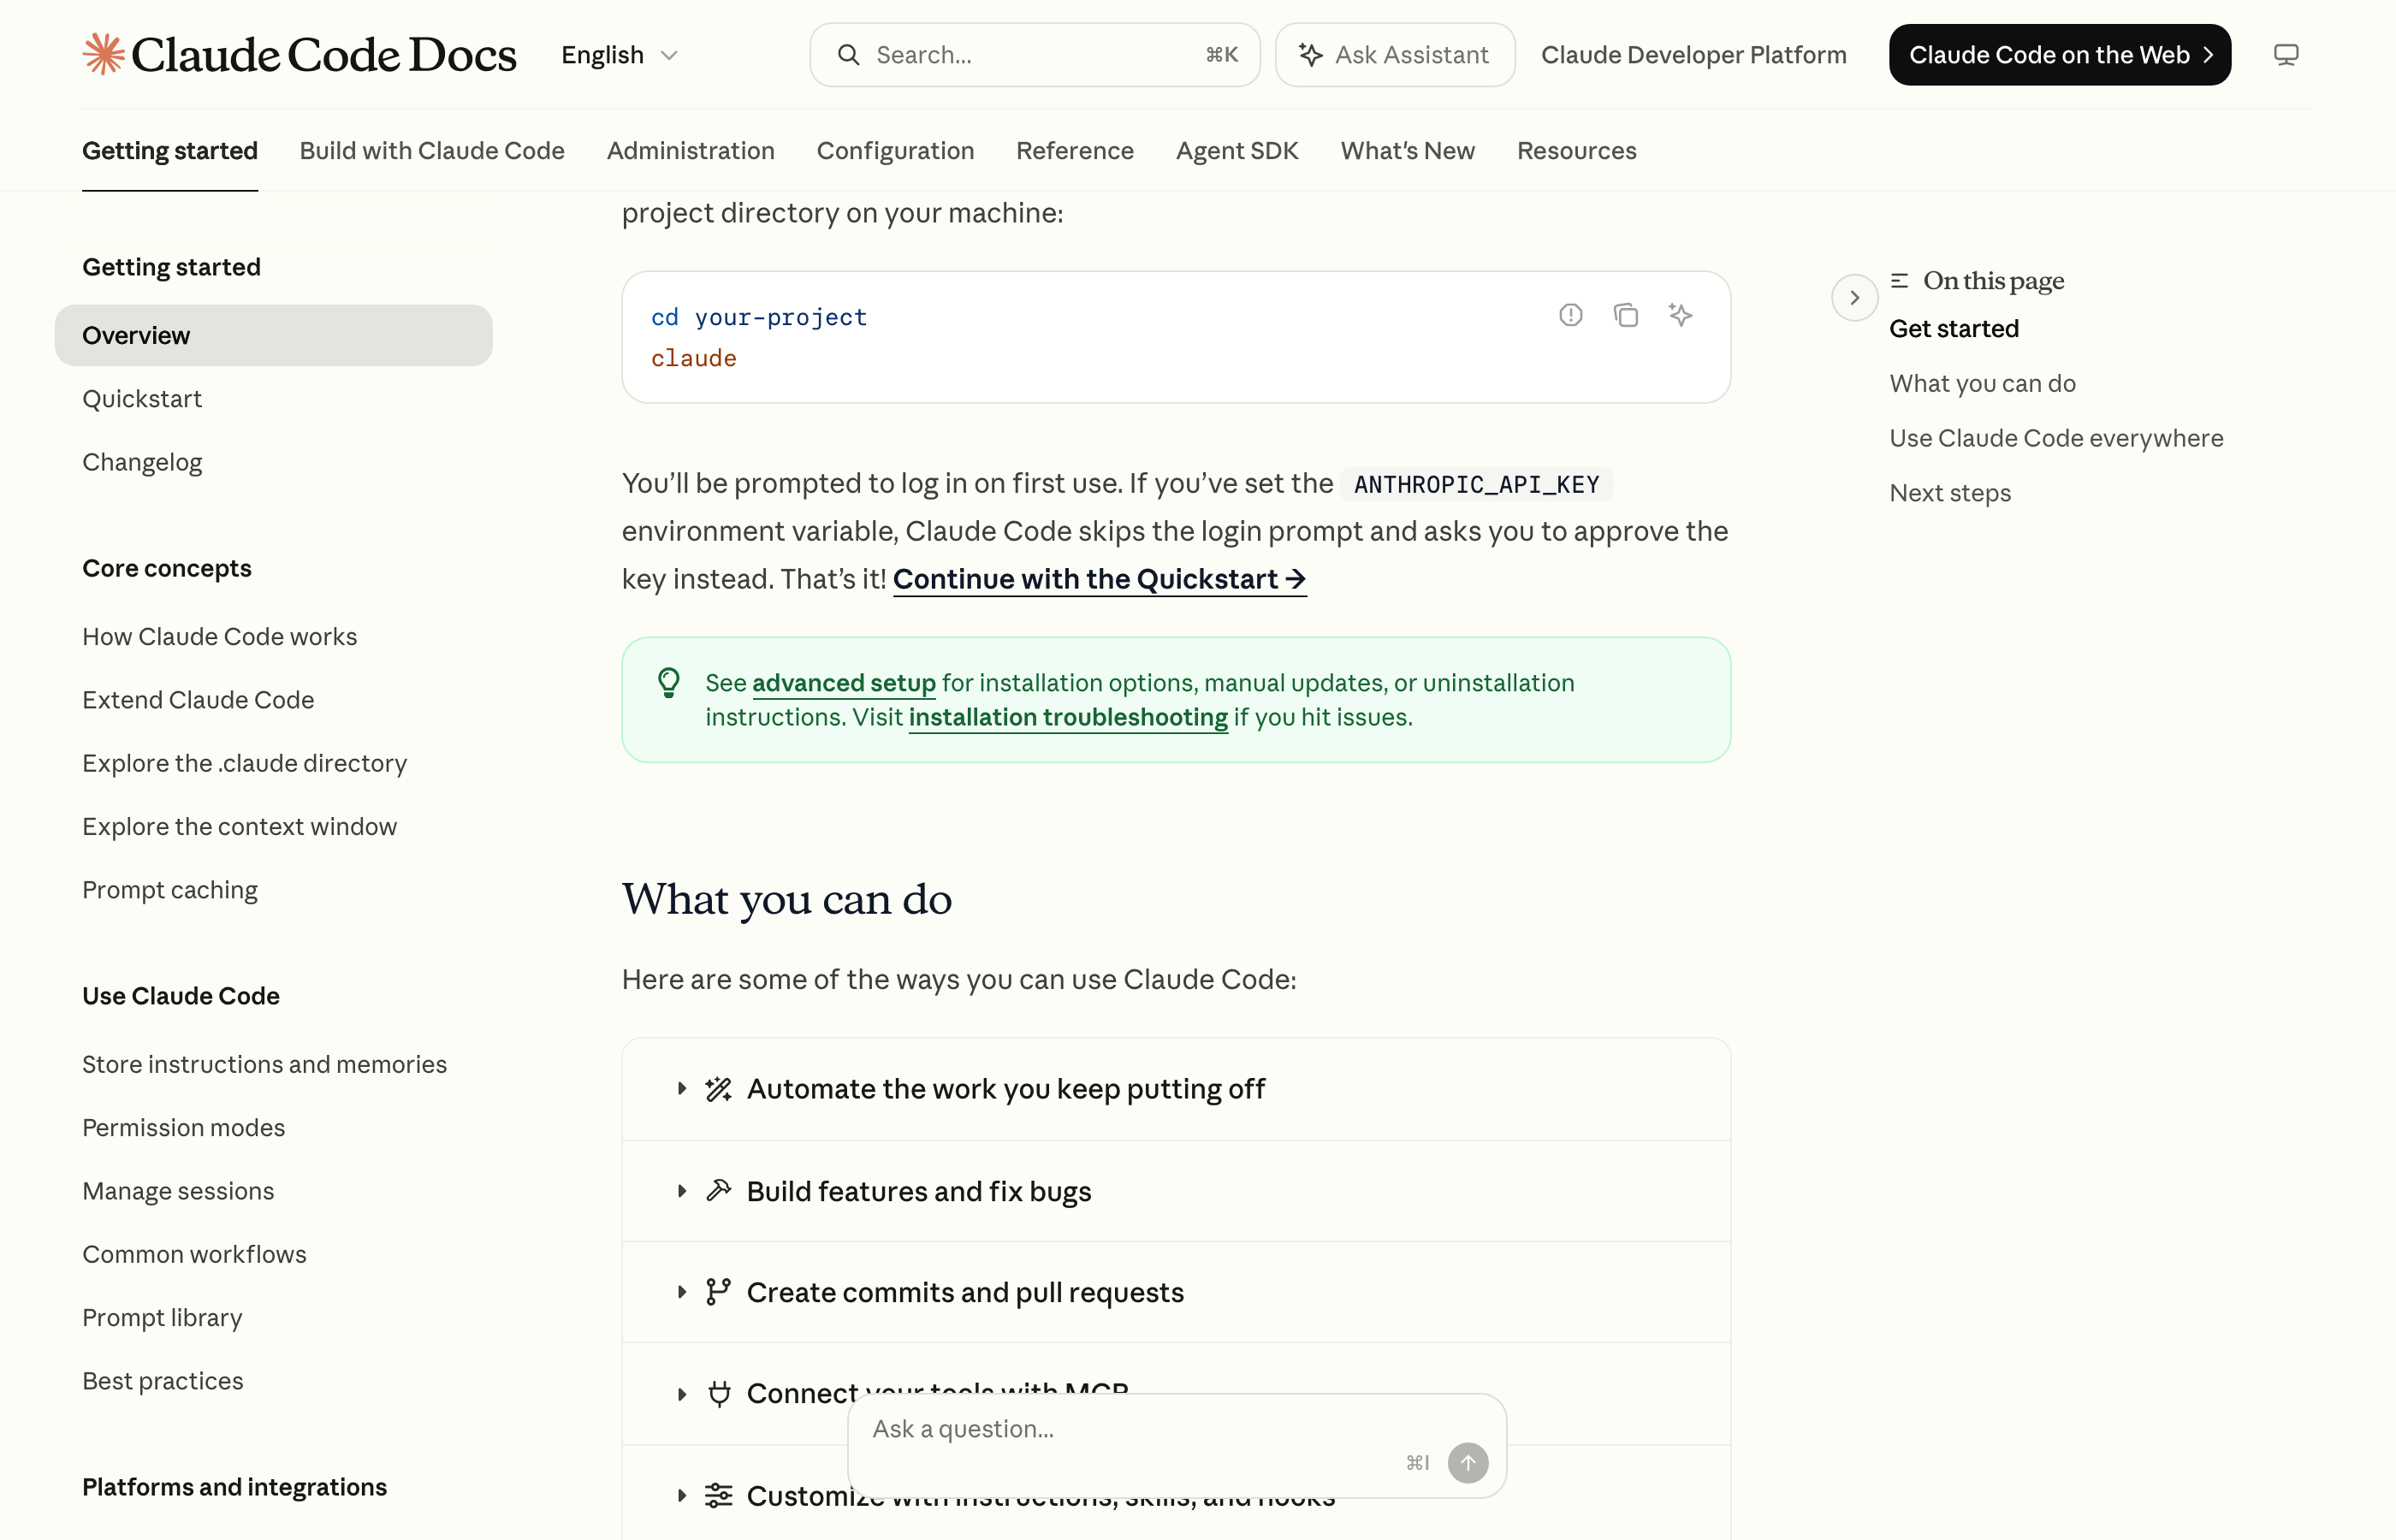Screen dimensions: 2396x1540
Task: Click the ANTHROPIC_API_KEY inline code text
Action: tap(1476, 484)
